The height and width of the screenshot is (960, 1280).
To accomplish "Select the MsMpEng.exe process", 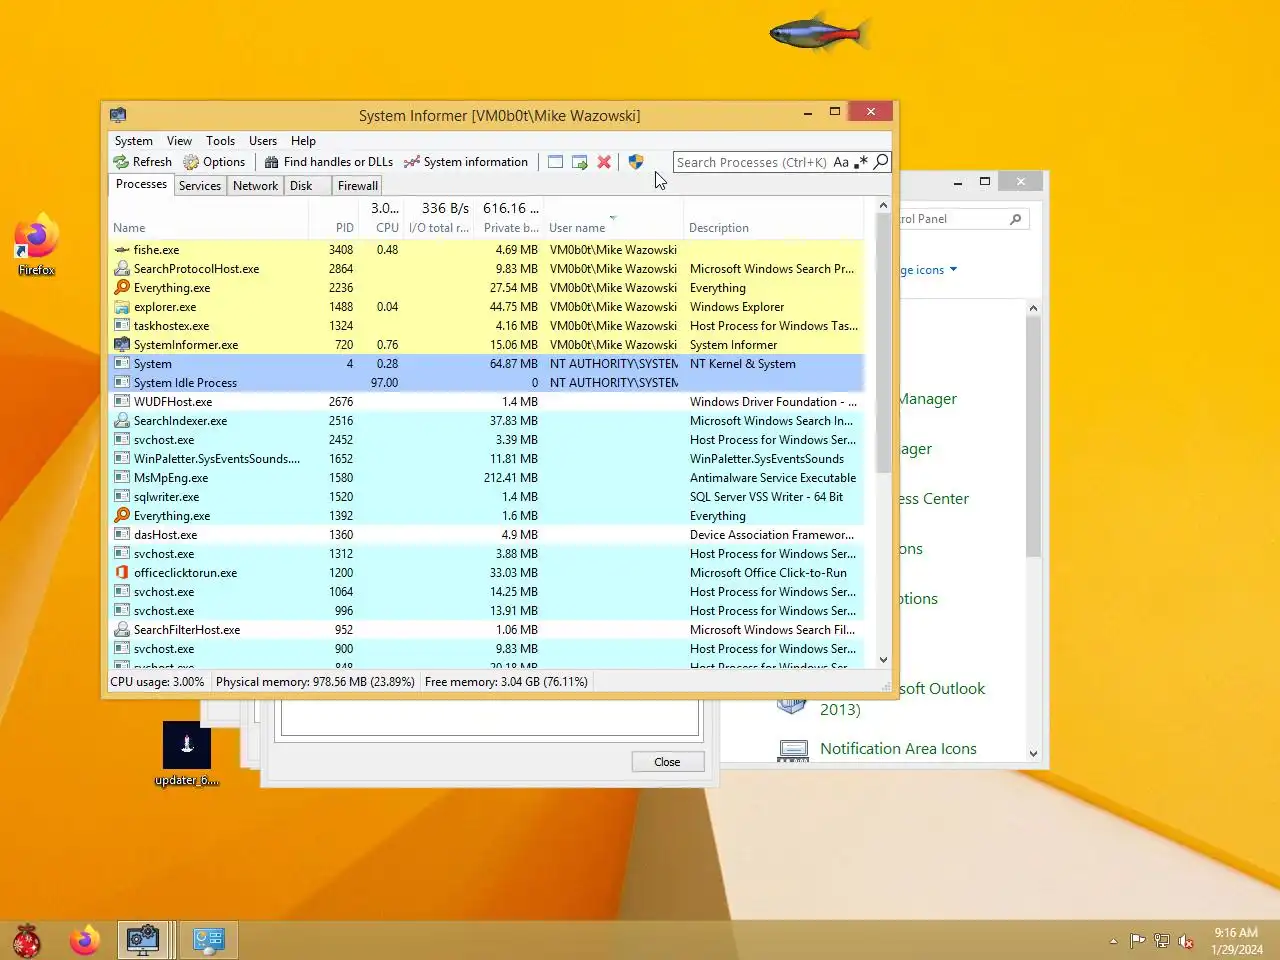I will coord(486,478).
